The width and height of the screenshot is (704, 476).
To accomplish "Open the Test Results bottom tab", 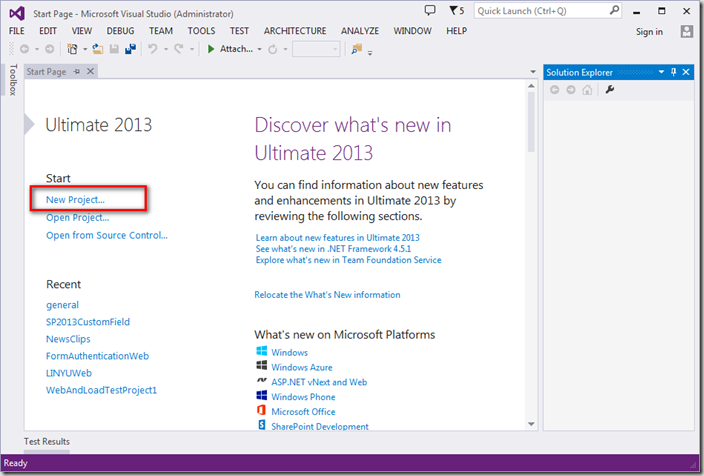I will click(x=47, y=442).
